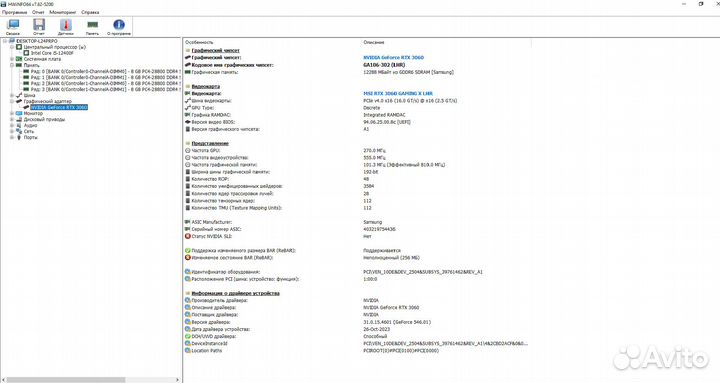Open the Отчет menu in menu bar
Image resolution: width=720 pixels, height=383 pixels.
point(38,12)
